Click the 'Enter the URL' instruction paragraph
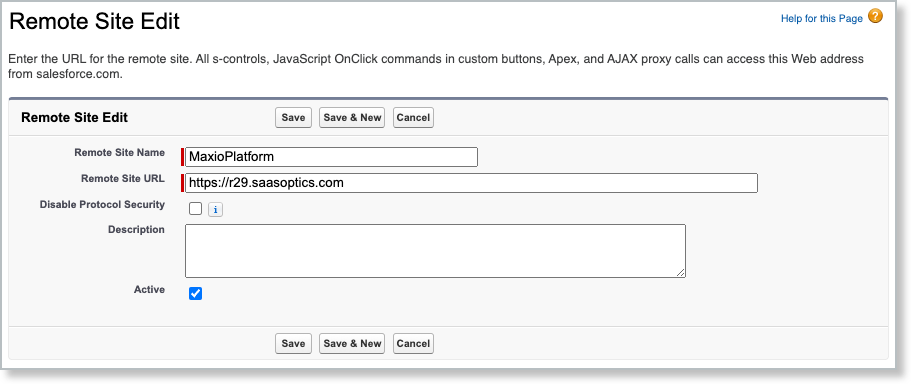 tap(436, 67)
